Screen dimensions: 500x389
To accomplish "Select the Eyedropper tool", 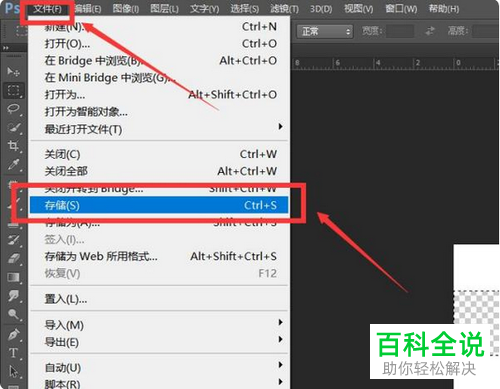I will coord(13,164).
